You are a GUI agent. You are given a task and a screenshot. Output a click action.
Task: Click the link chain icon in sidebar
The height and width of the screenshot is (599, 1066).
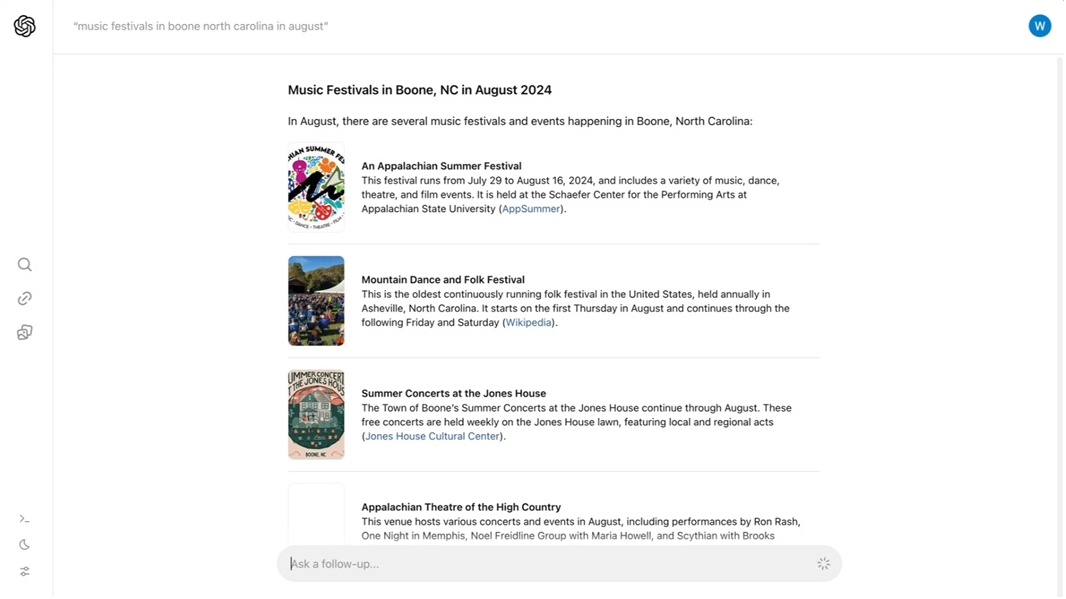(25, 298)
